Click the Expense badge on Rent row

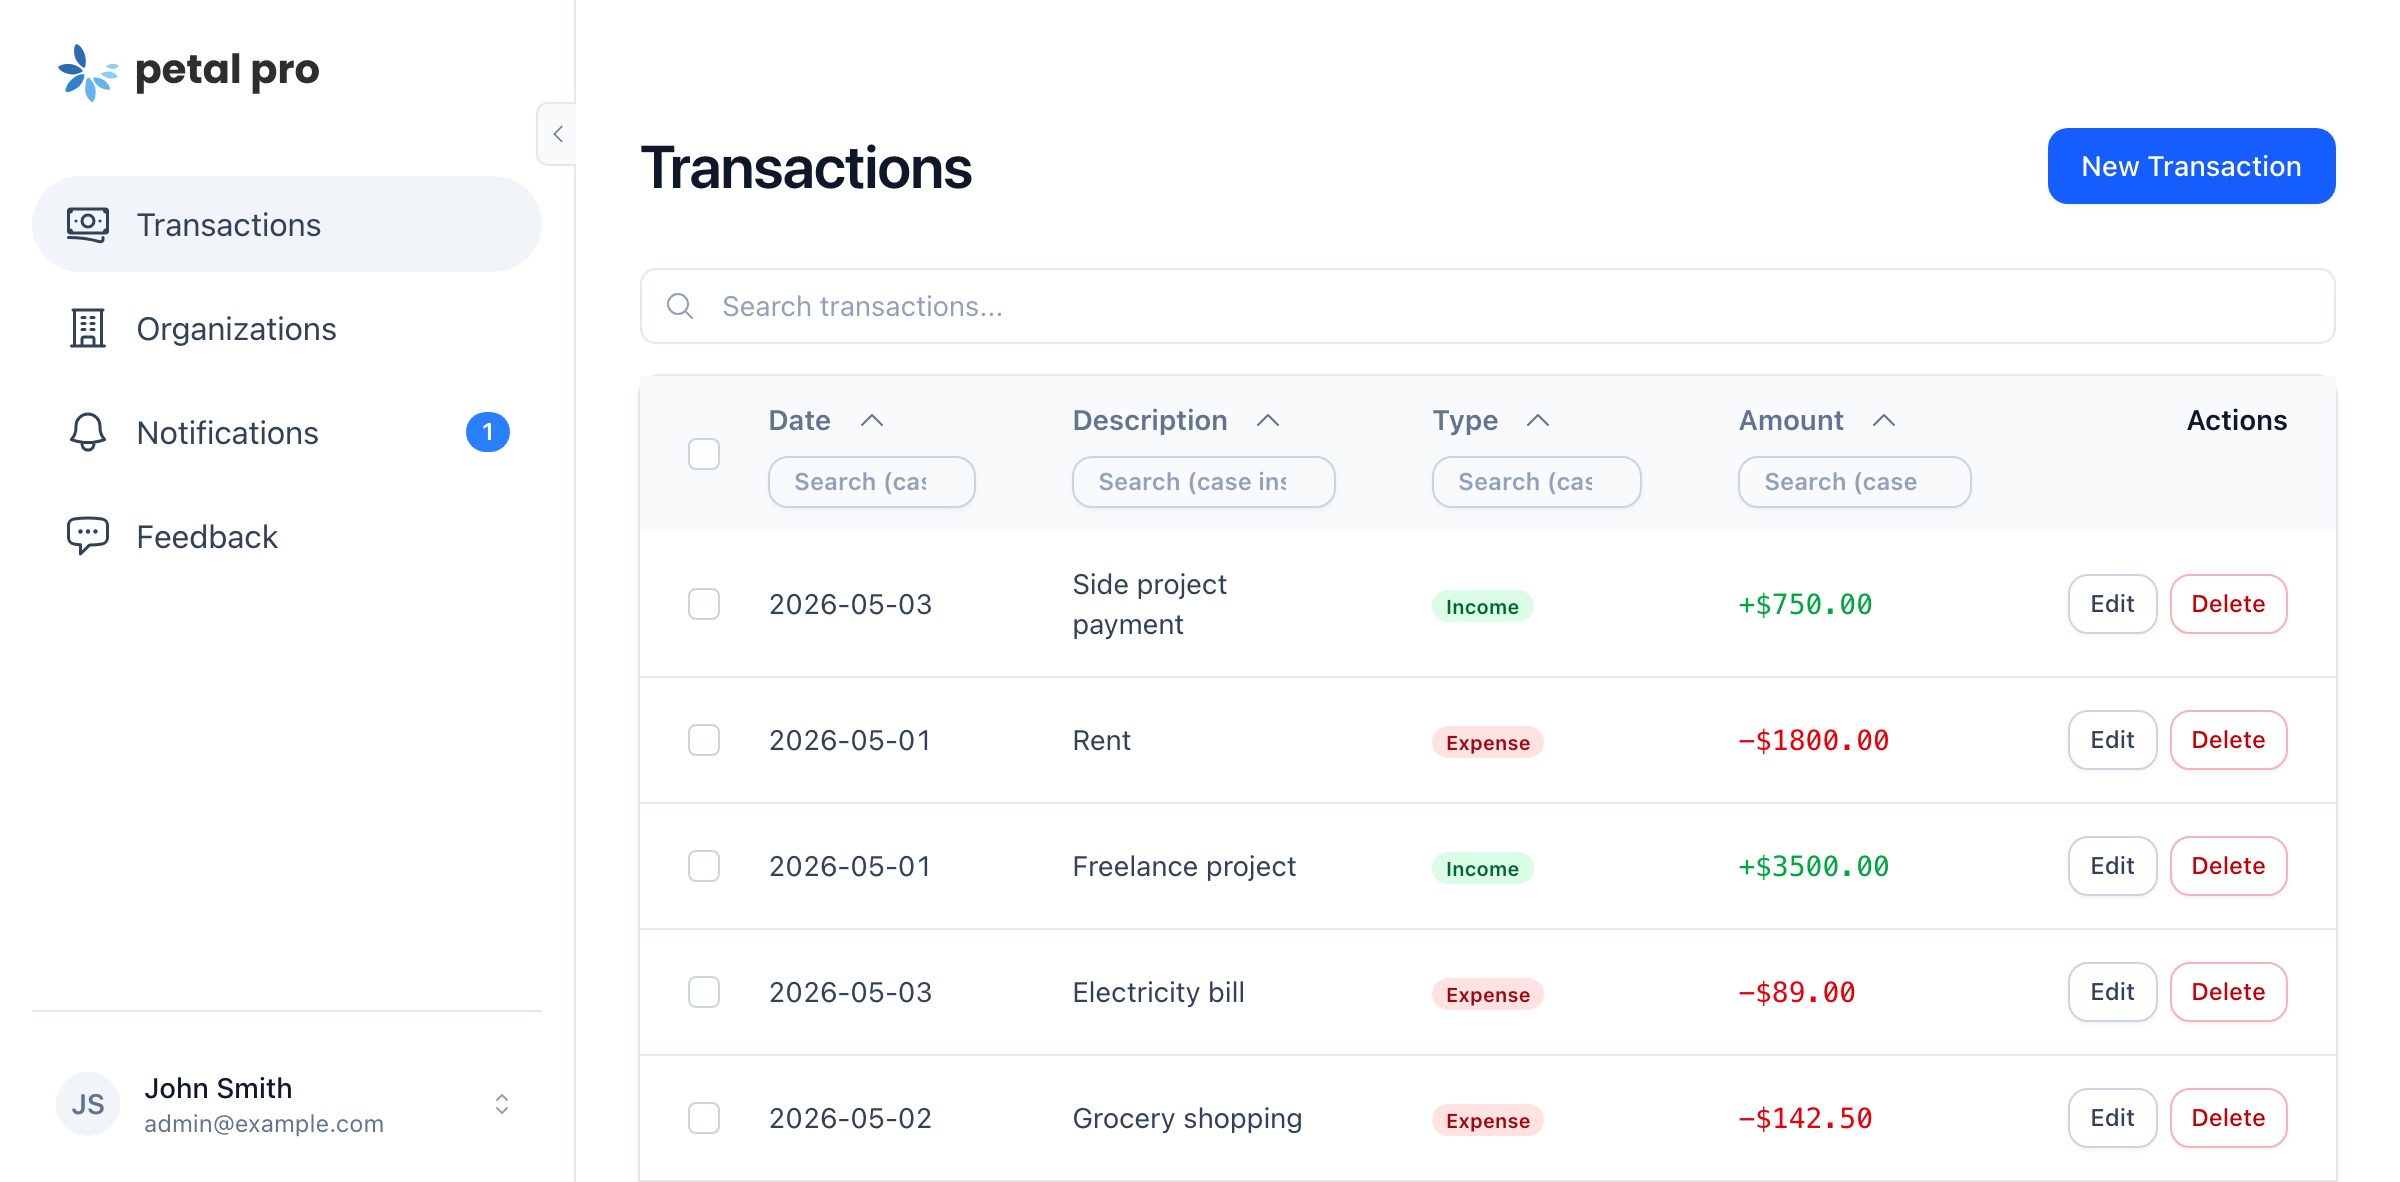[x=1488, y=742]
